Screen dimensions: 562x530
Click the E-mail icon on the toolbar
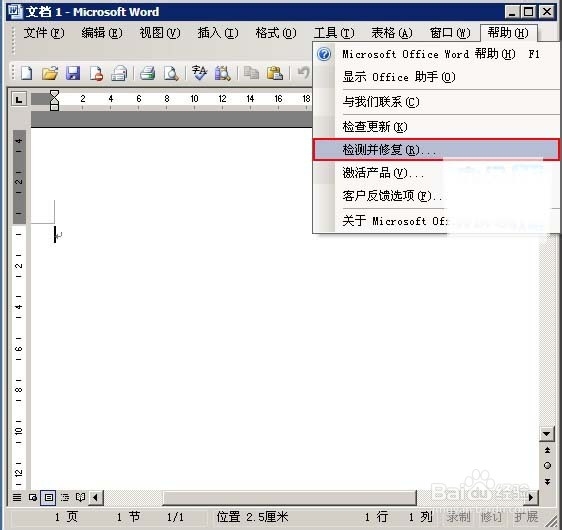[119, 73]
